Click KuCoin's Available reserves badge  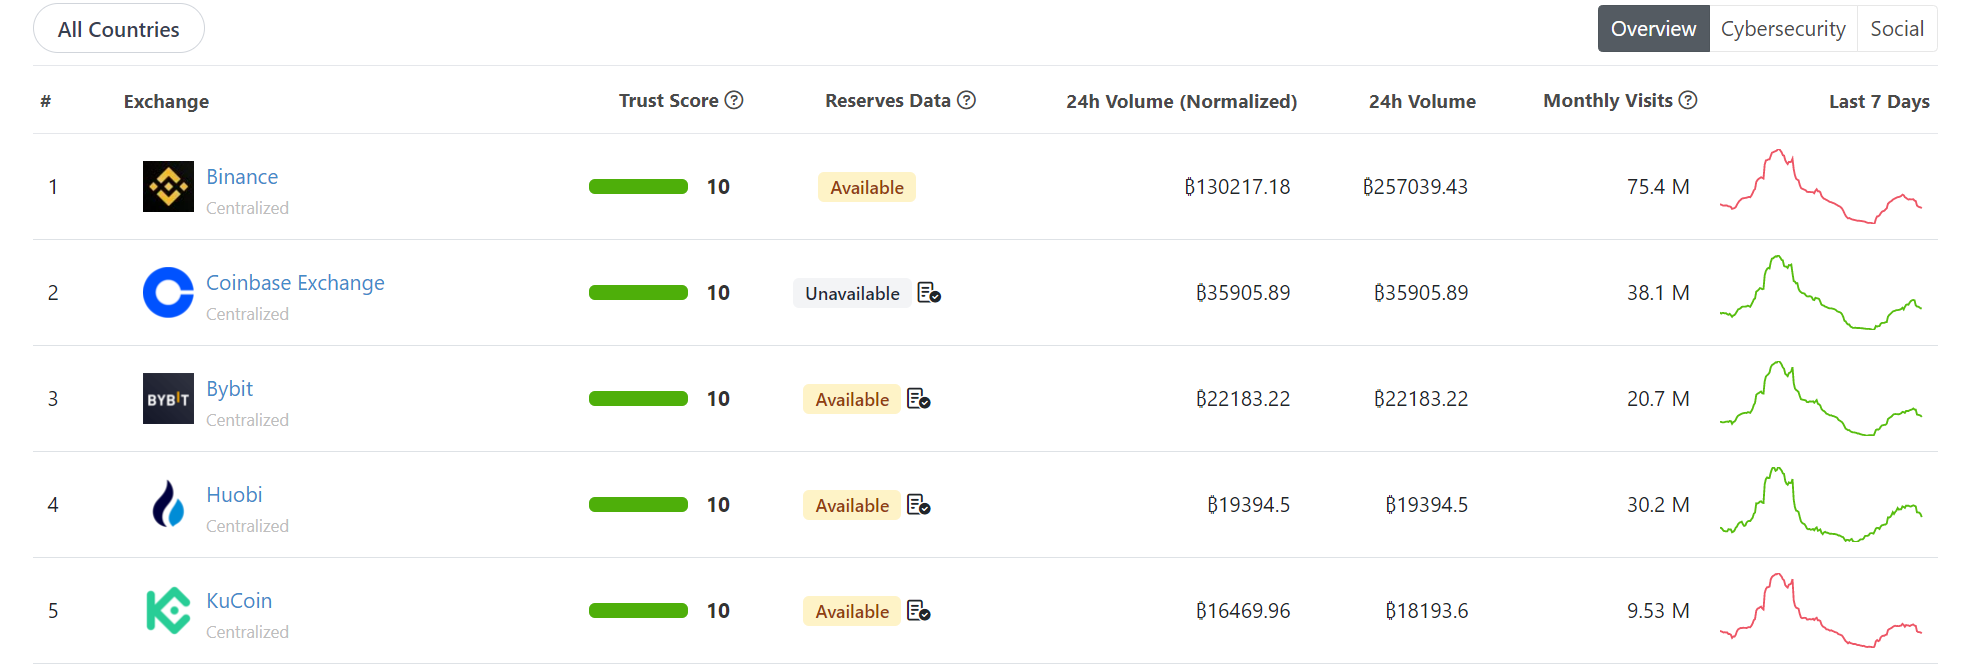[852, 611]
